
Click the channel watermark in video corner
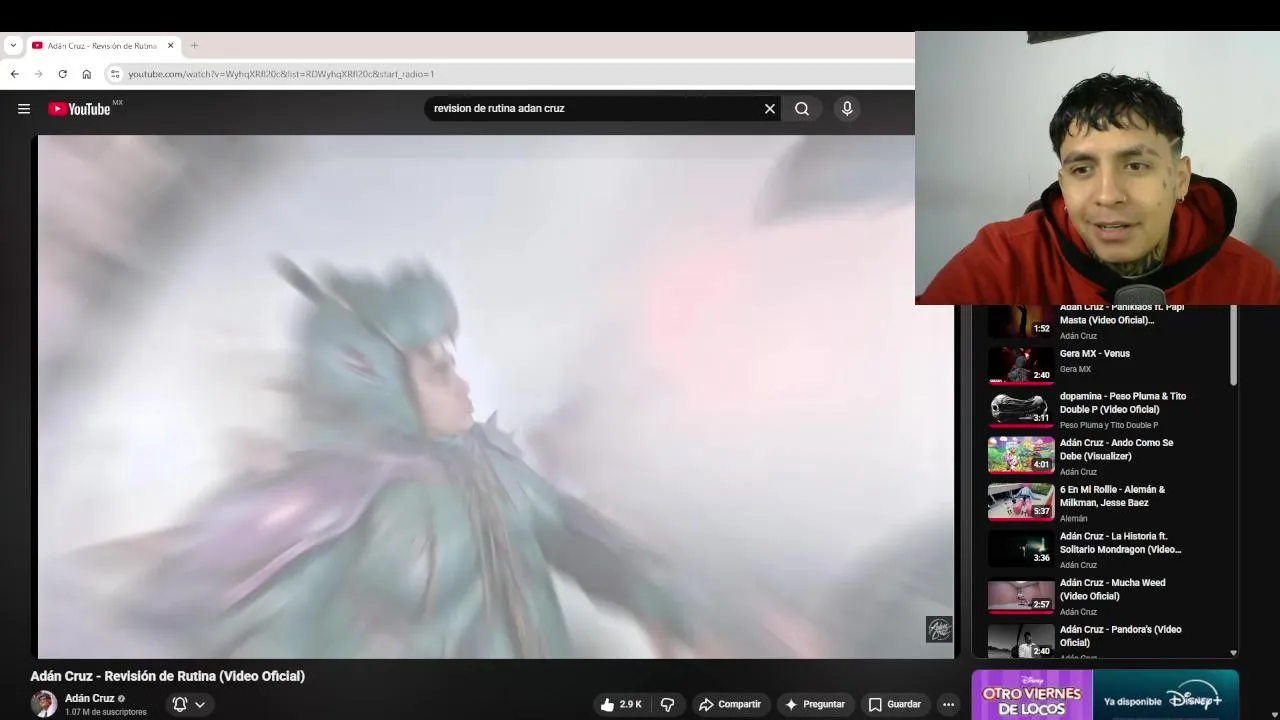pyautogui.click(x=939, y=629)
